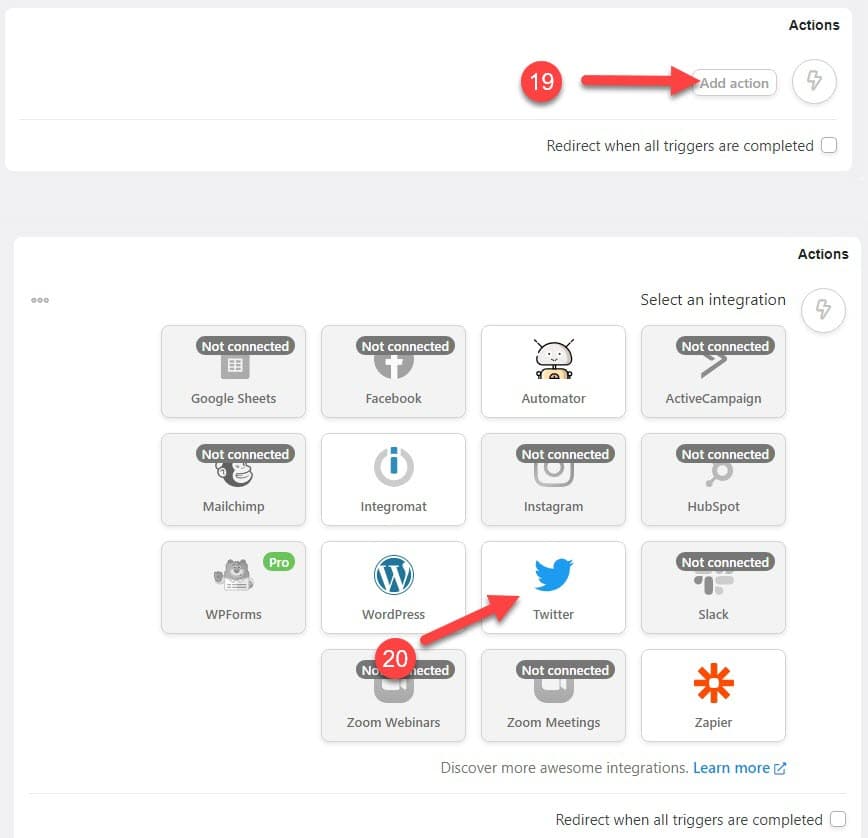Select the Slack integration
The image size is (868, 838).
tap(713, 587)
